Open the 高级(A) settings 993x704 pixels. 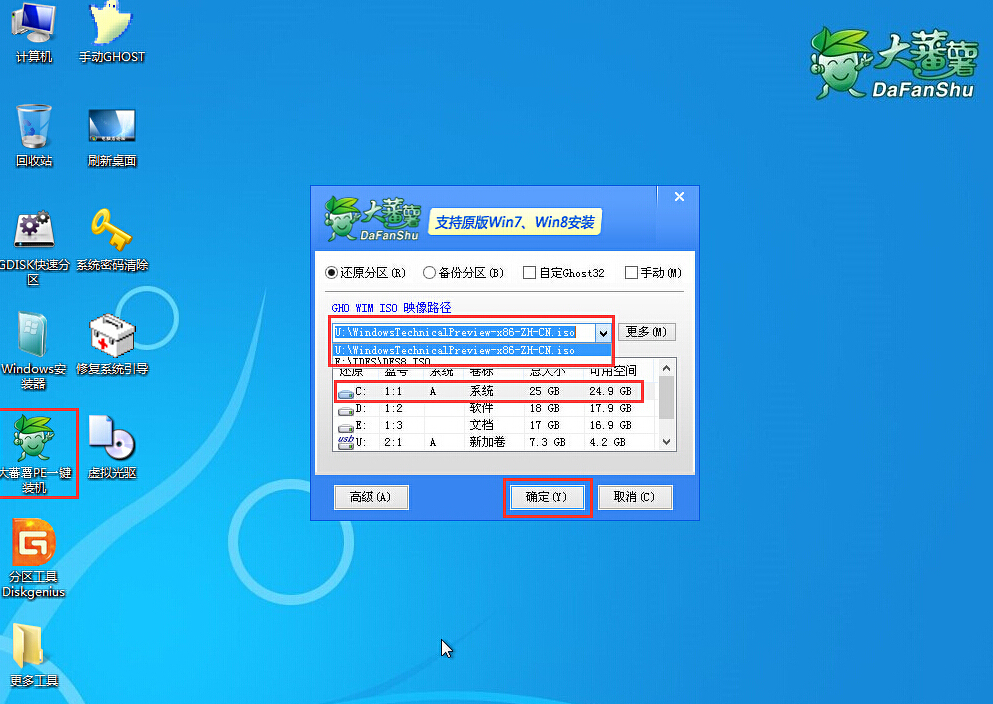coord(371,497)
